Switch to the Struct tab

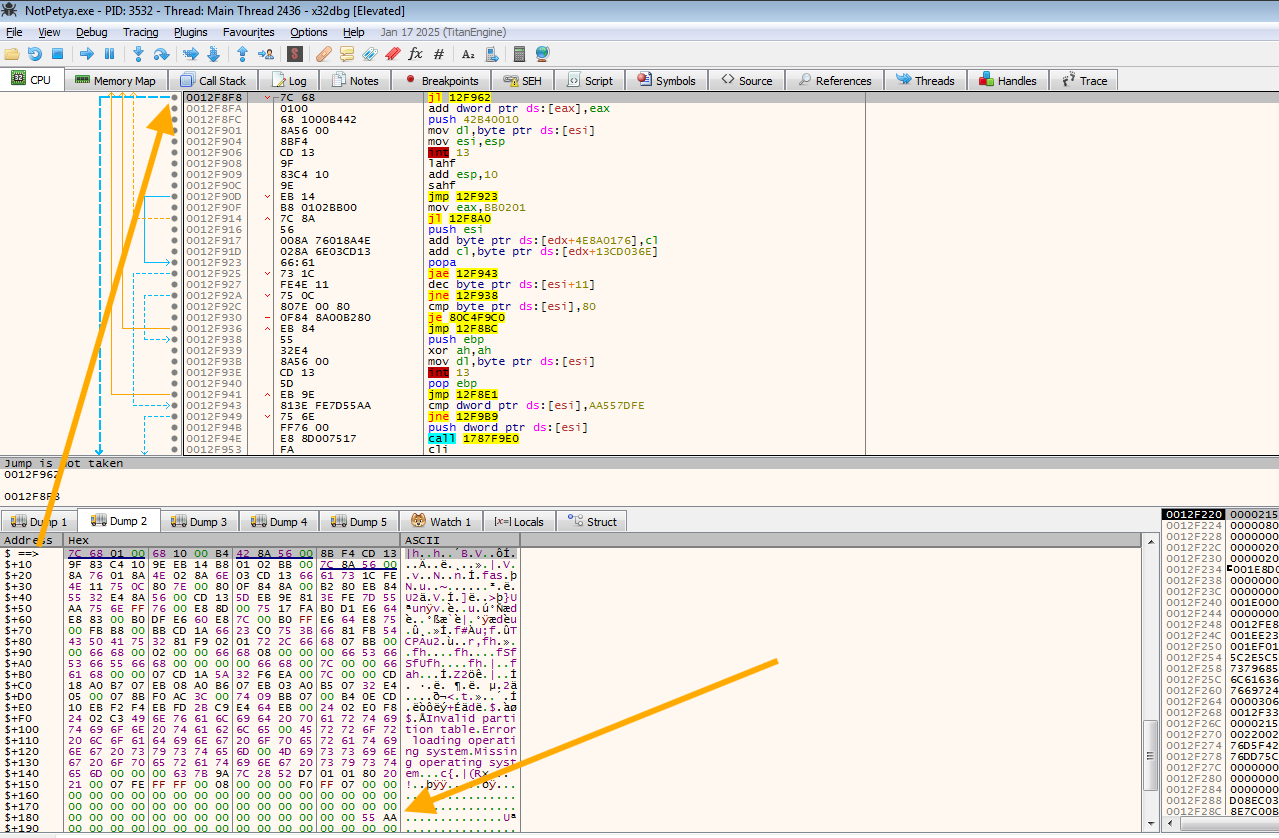point(592,521)
